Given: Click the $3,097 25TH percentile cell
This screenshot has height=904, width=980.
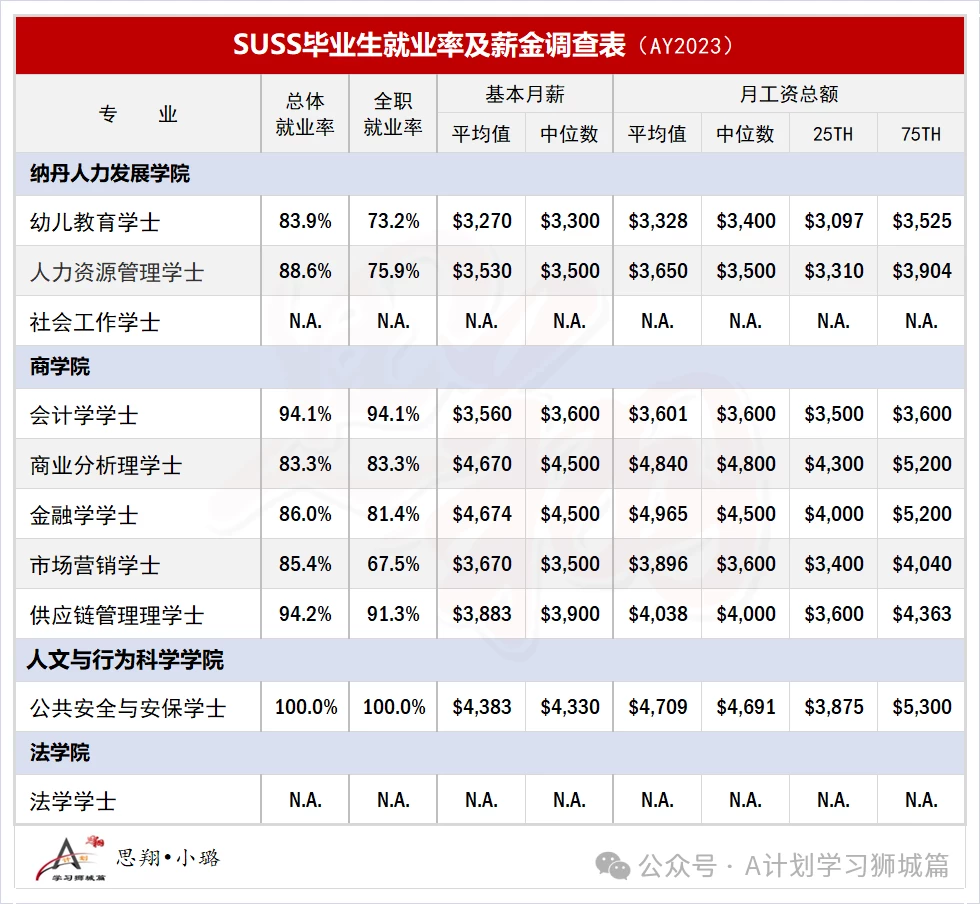Looking at the screenshot, I should tap(833, 221).
